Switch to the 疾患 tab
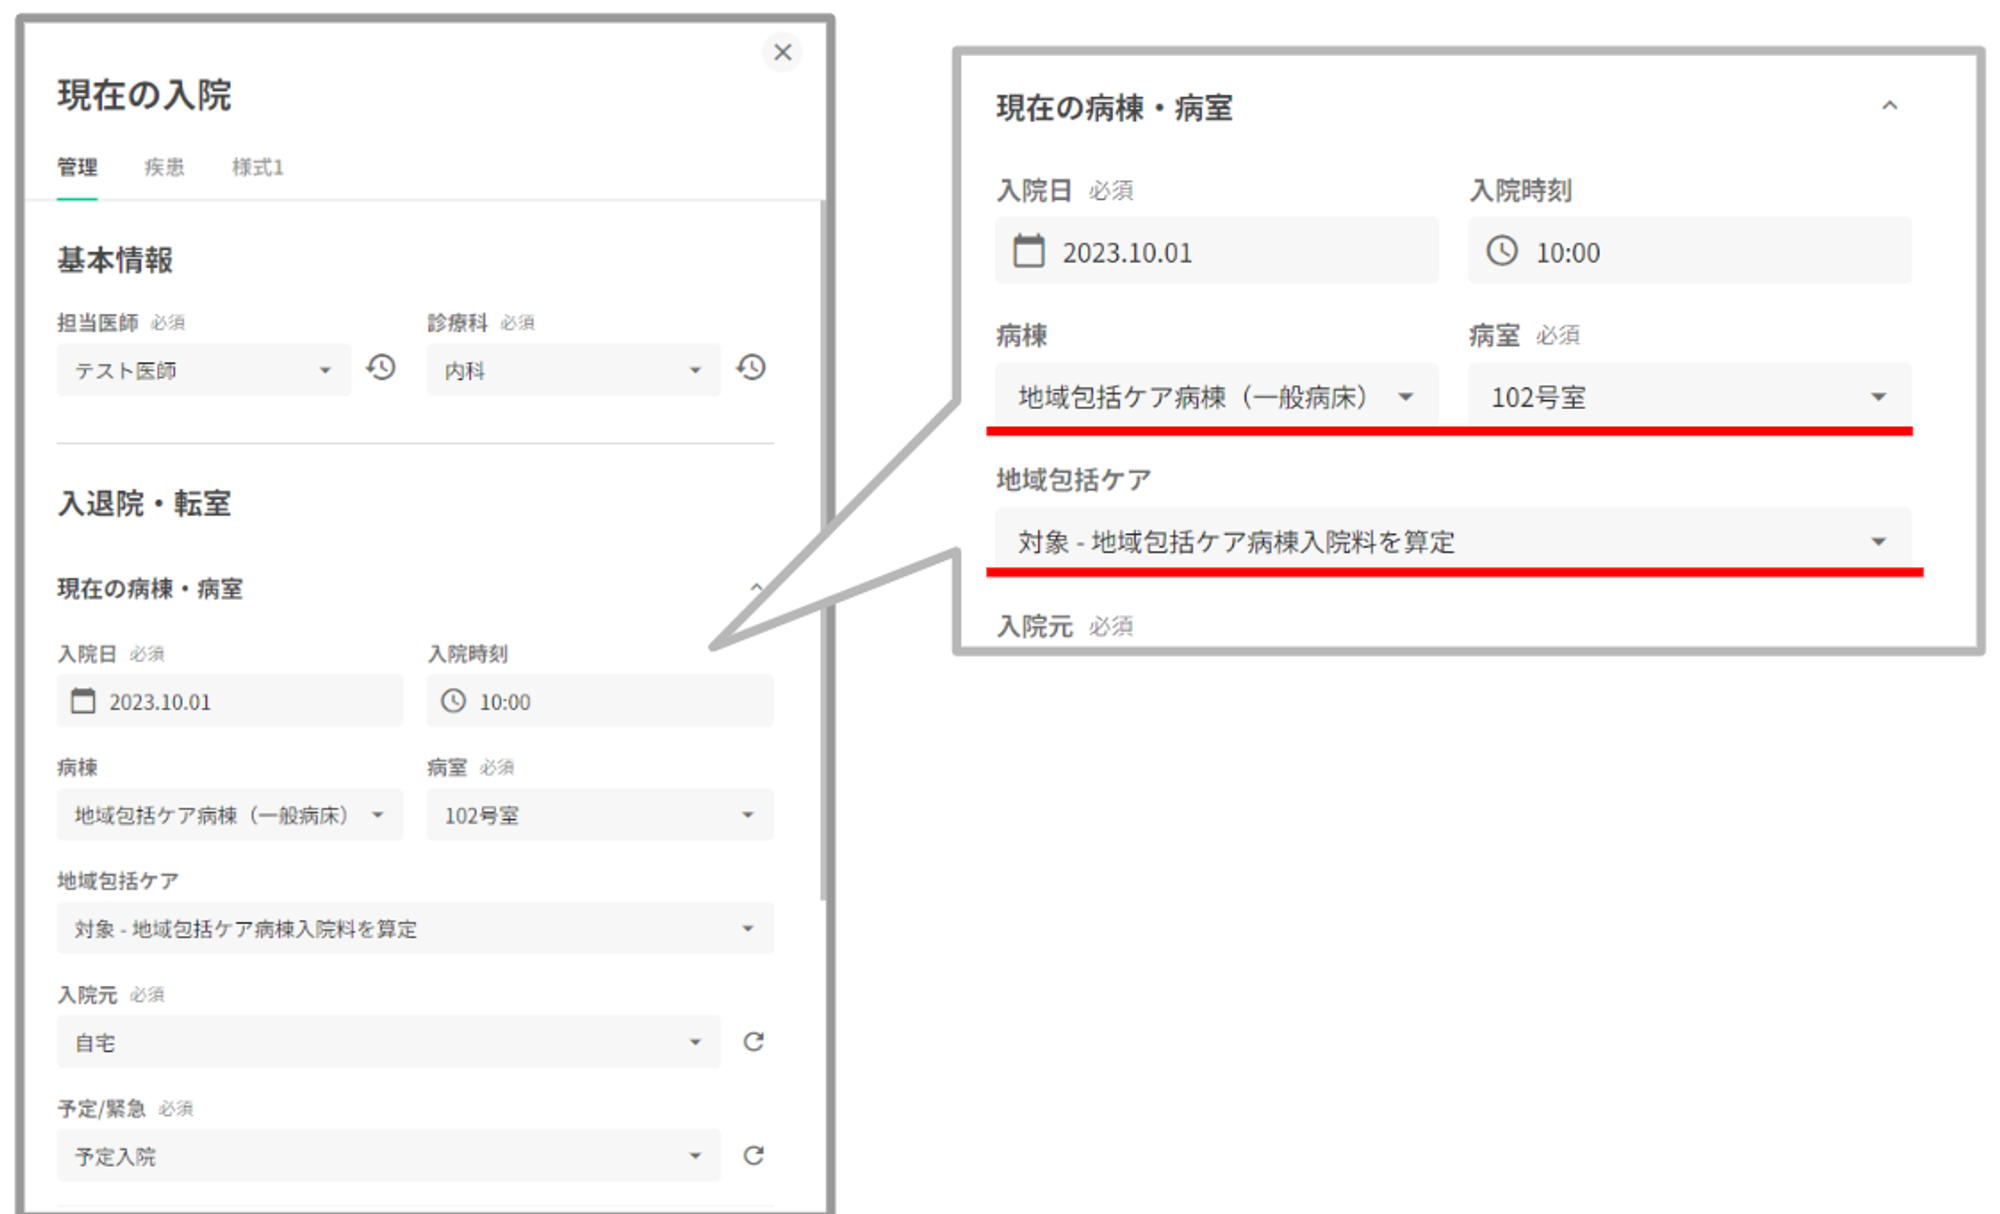 click(x=164, y=167)
